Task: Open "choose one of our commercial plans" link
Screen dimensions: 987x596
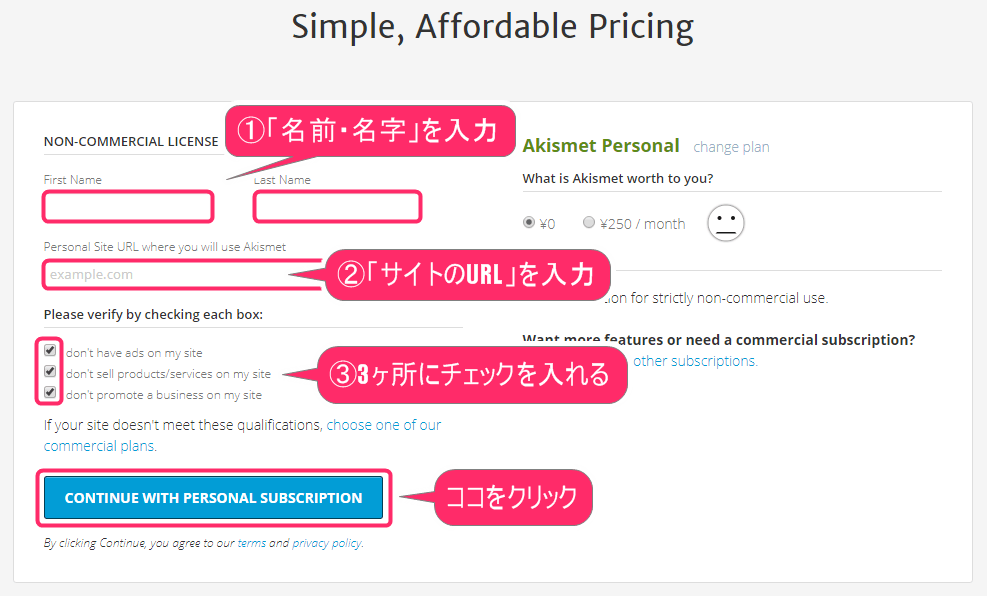Action: (384, 424)
